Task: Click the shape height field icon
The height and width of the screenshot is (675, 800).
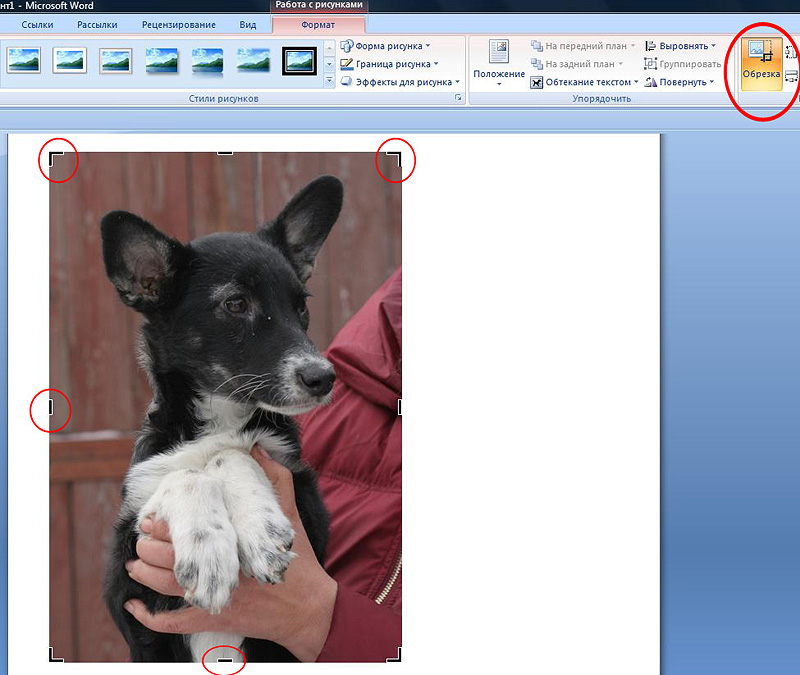Action: [791, 52]
